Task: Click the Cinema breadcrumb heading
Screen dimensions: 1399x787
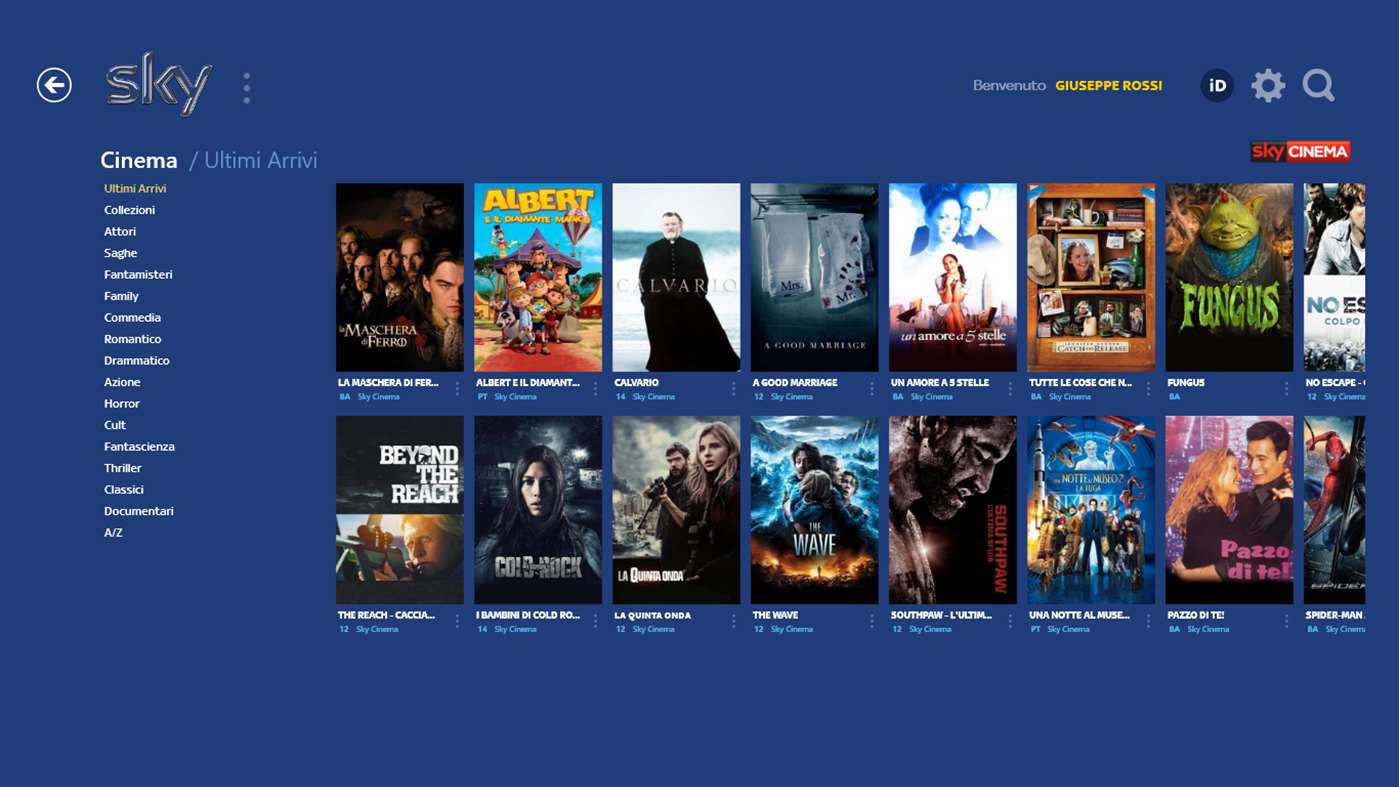Action: click(139, 160)
